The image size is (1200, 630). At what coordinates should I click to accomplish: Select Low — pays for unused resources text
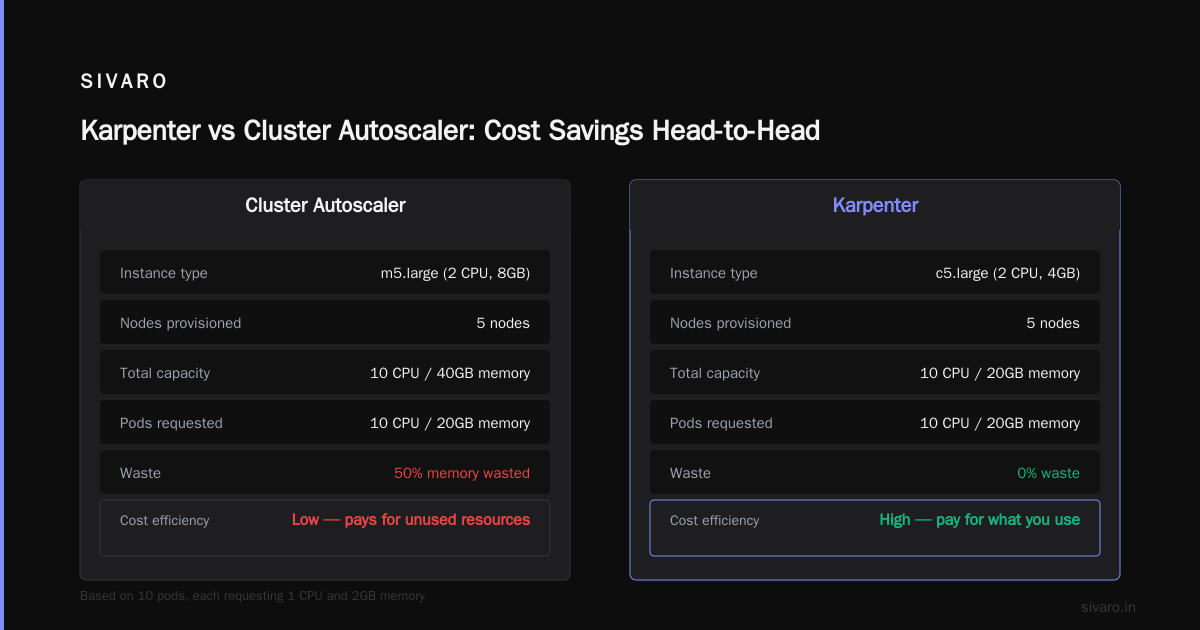(411, 520)
